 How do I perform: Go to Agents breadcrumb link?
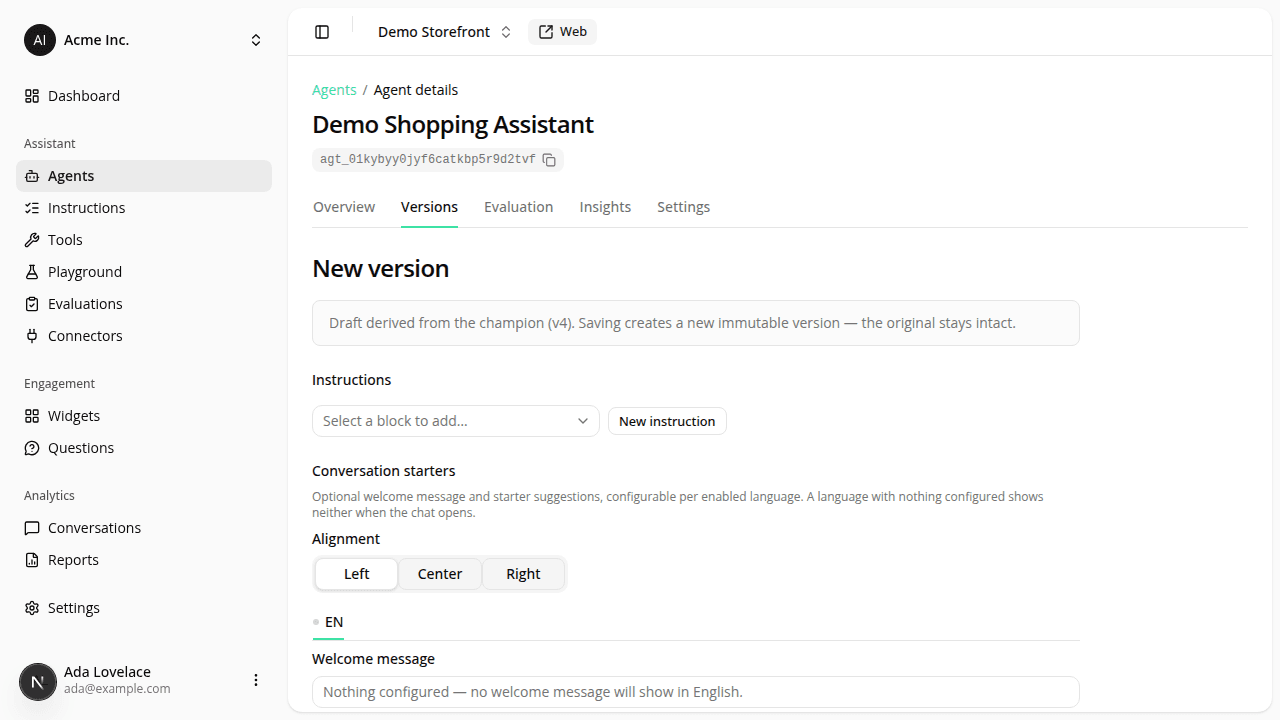[x=334, y=90]
